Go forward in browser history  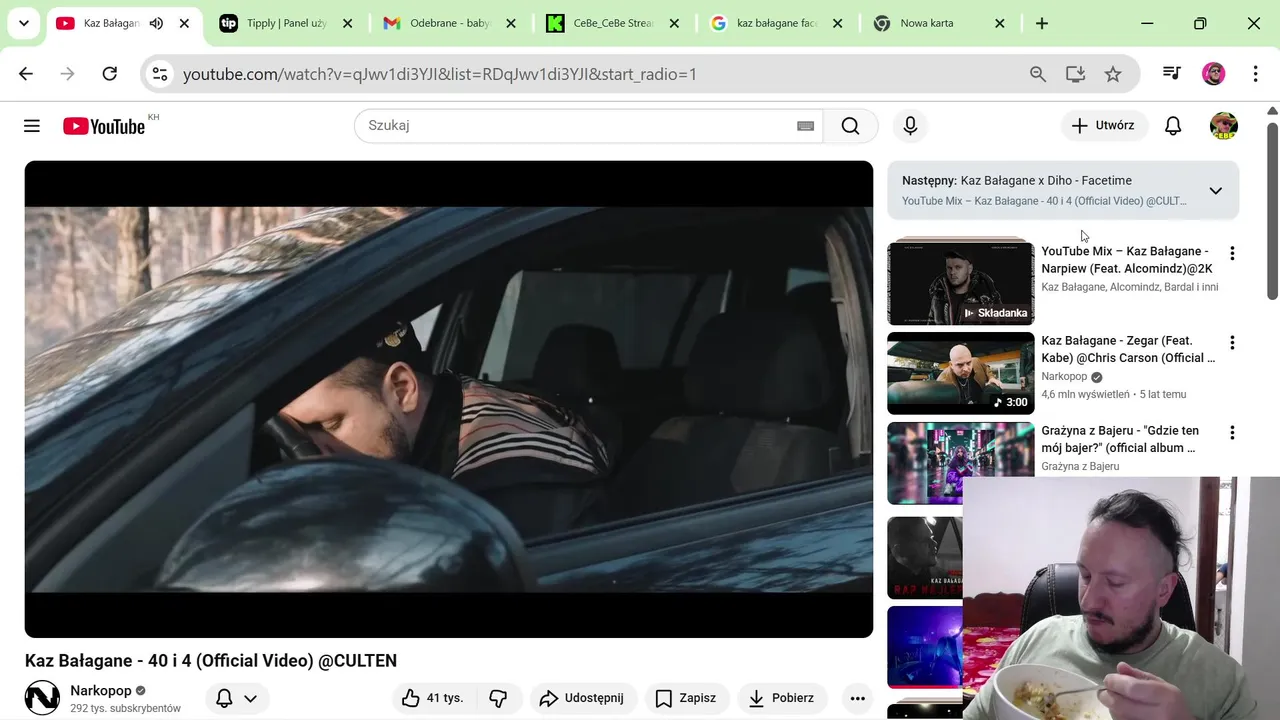coord(67,74)
